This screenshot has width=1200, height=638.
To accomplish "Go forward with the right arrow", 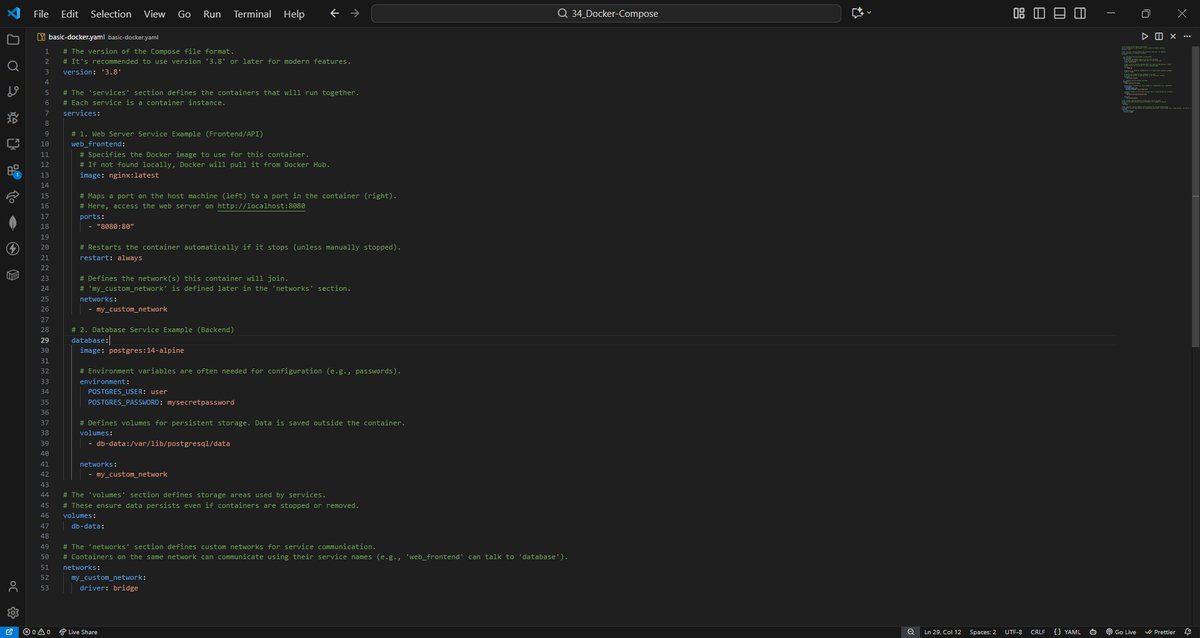I will 354,13.
